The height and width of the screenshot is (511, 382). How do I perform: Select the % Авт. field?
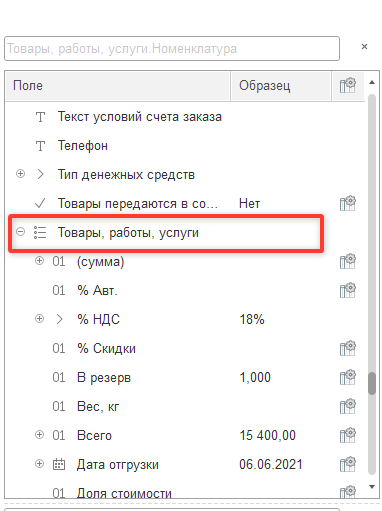pyautogui.click(x=97, y=291)
